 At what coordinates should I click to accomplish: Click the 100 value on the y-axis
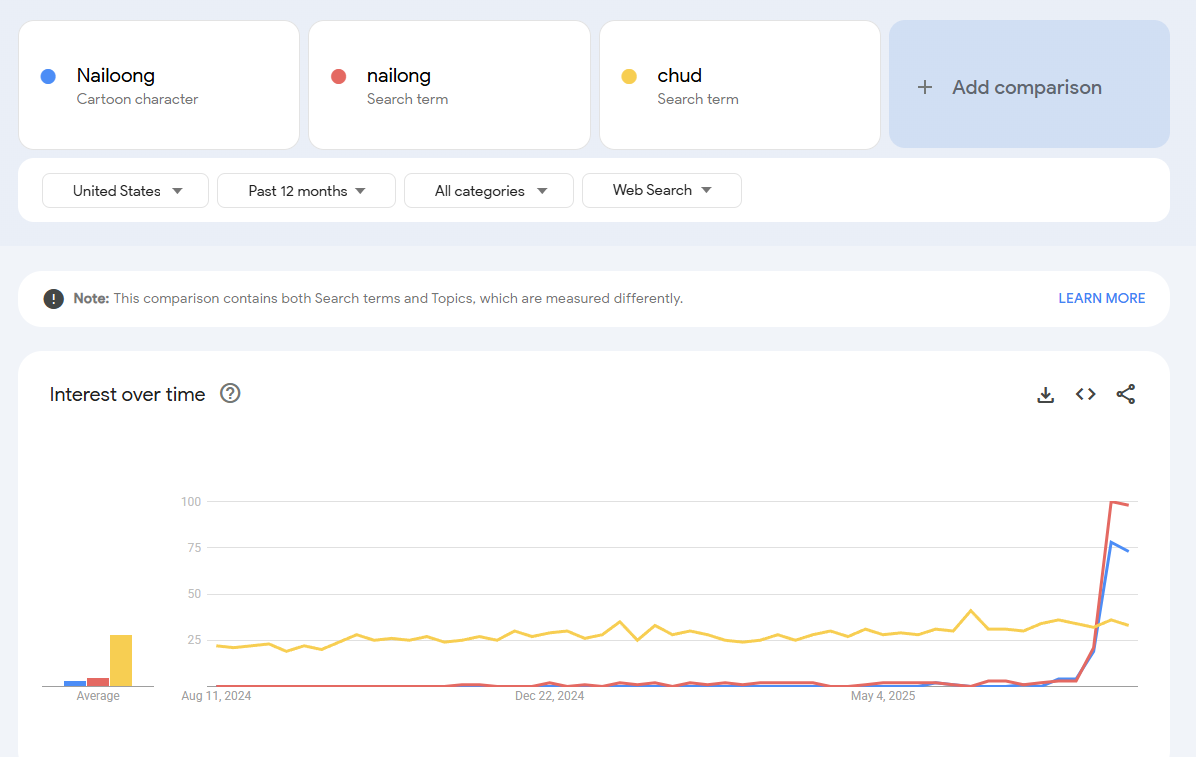191,501
